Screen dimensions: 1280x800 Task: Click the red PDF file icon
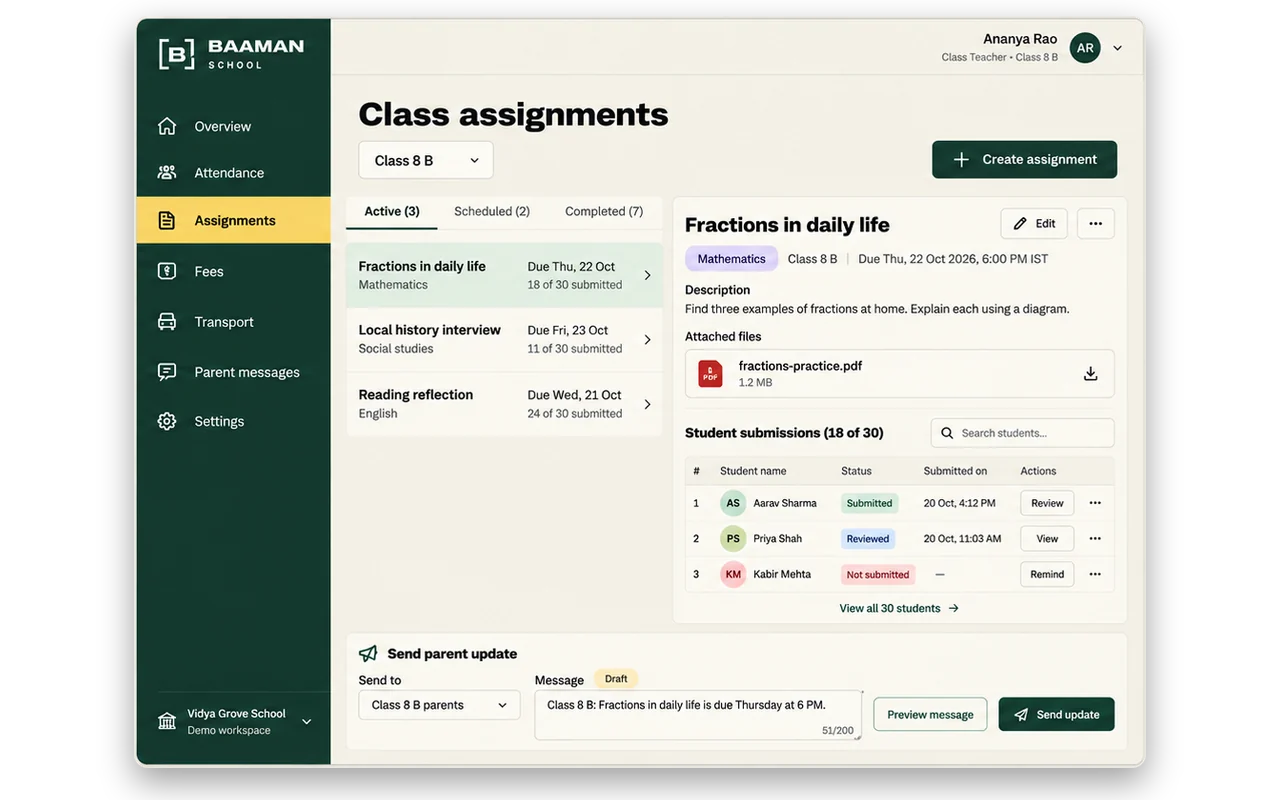710,373
